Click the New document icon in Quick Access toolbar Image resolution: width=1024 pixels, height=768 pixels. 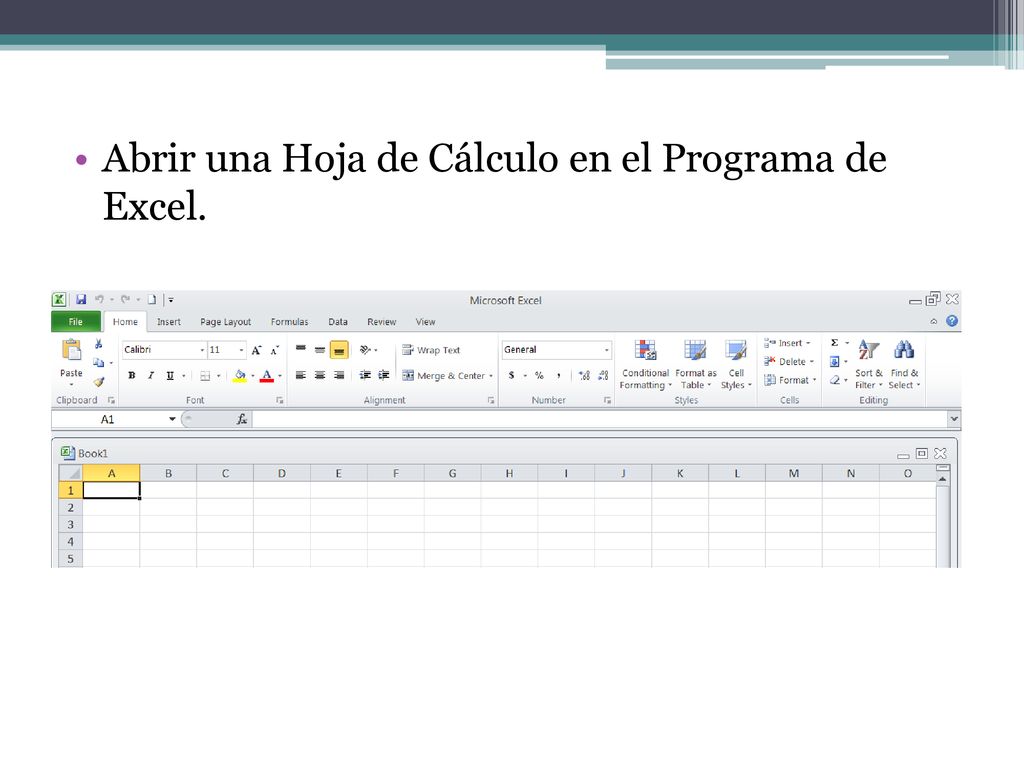point(152,300)
